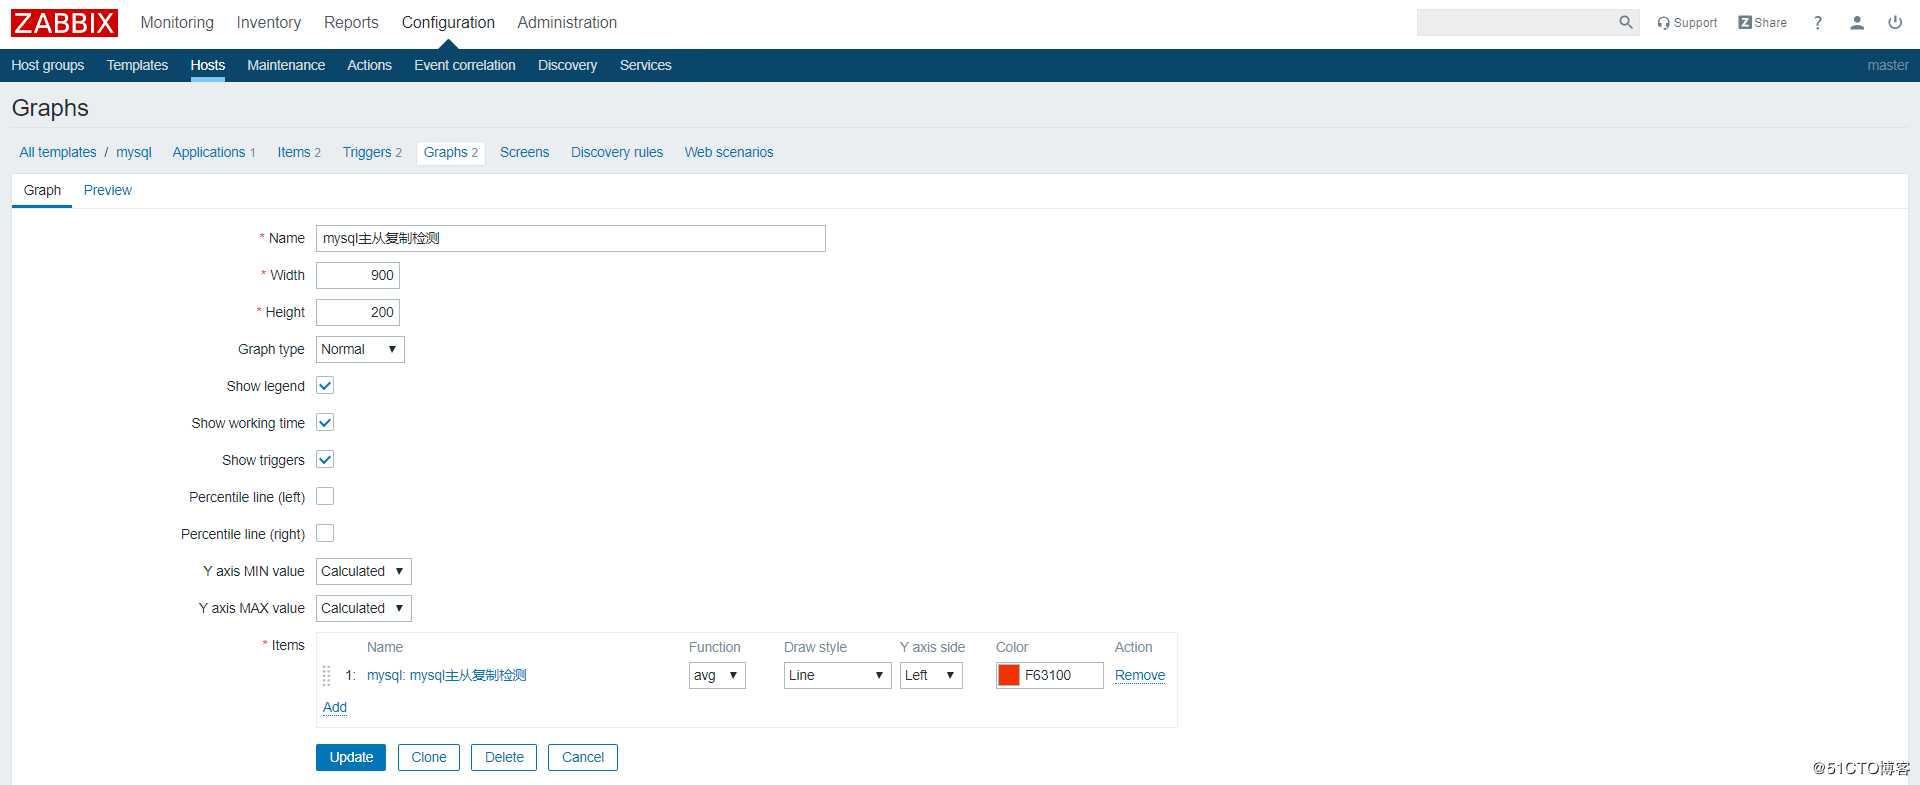The image size is (1920, 785).
Task: Click All templates breadcrumb link
Action: pos(58,152)
